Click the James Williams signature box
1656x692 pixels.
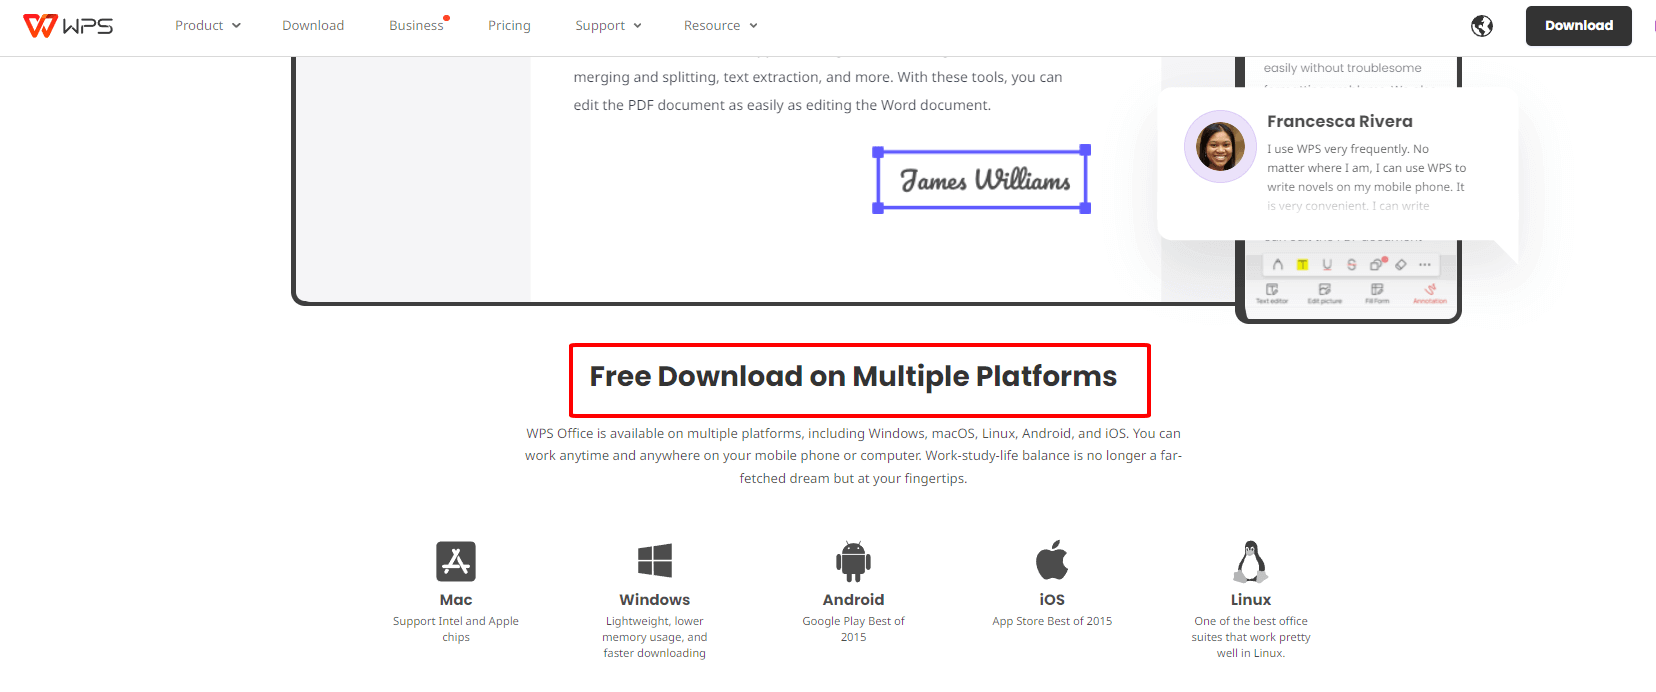[982, 180]
